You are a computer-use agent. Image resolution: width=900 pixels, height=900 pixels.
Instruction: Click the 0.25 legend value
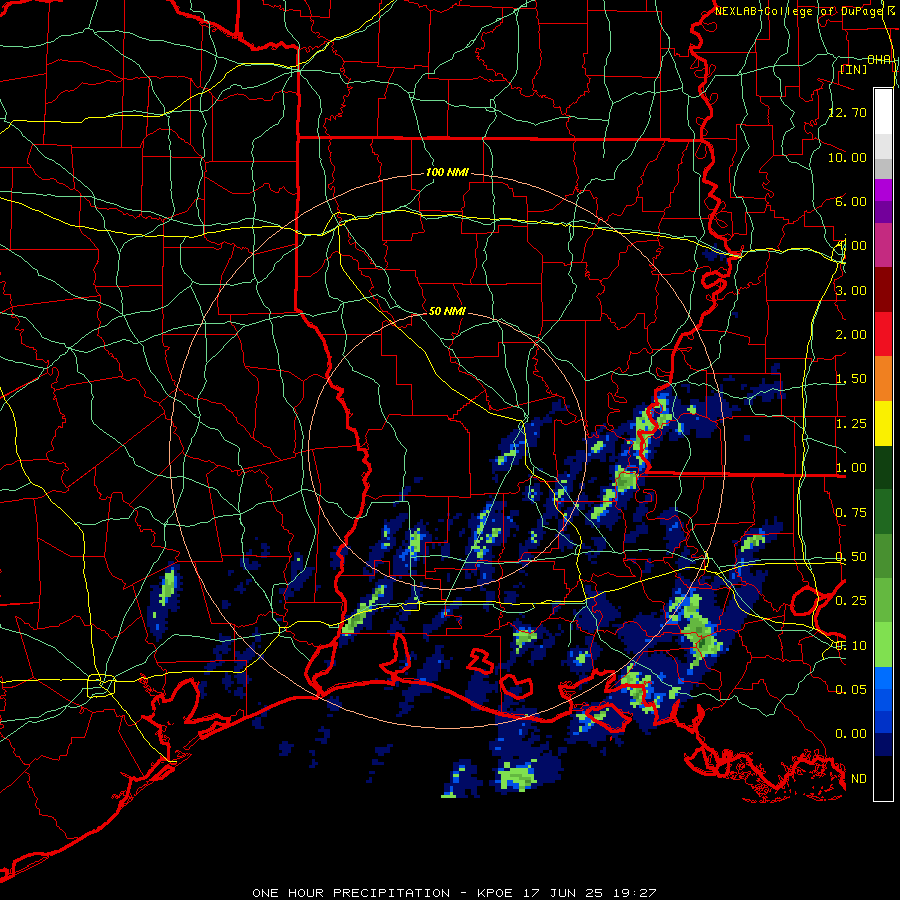click(x=851, y=601)
